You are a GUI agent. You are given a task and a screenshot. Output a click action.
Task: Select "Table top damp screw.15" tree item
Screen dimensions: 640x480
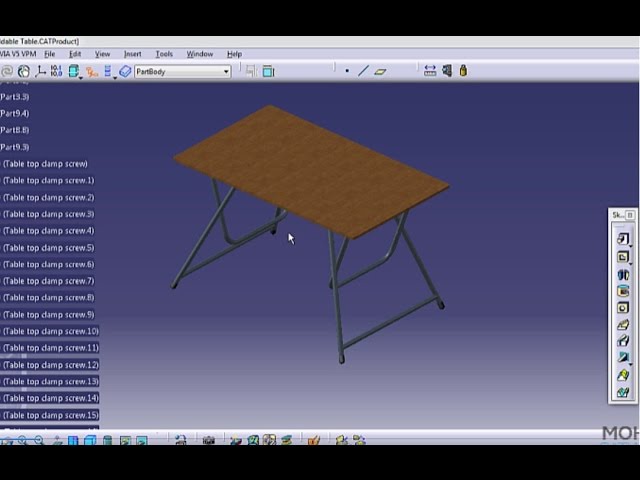click(x=50, y=415)
